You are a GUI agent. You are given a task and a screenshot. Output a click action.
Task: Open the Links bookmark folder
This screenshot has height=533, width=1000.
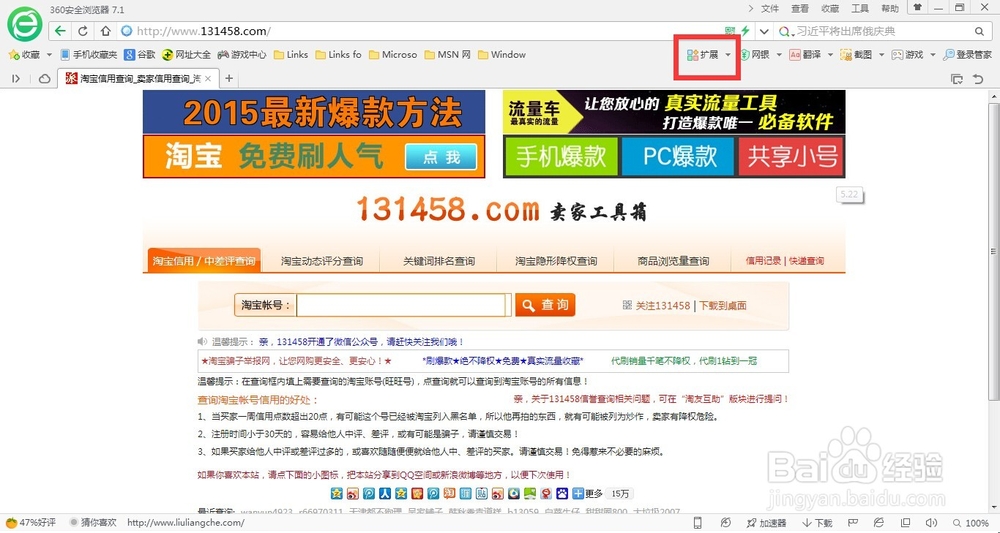pos(291,55)
